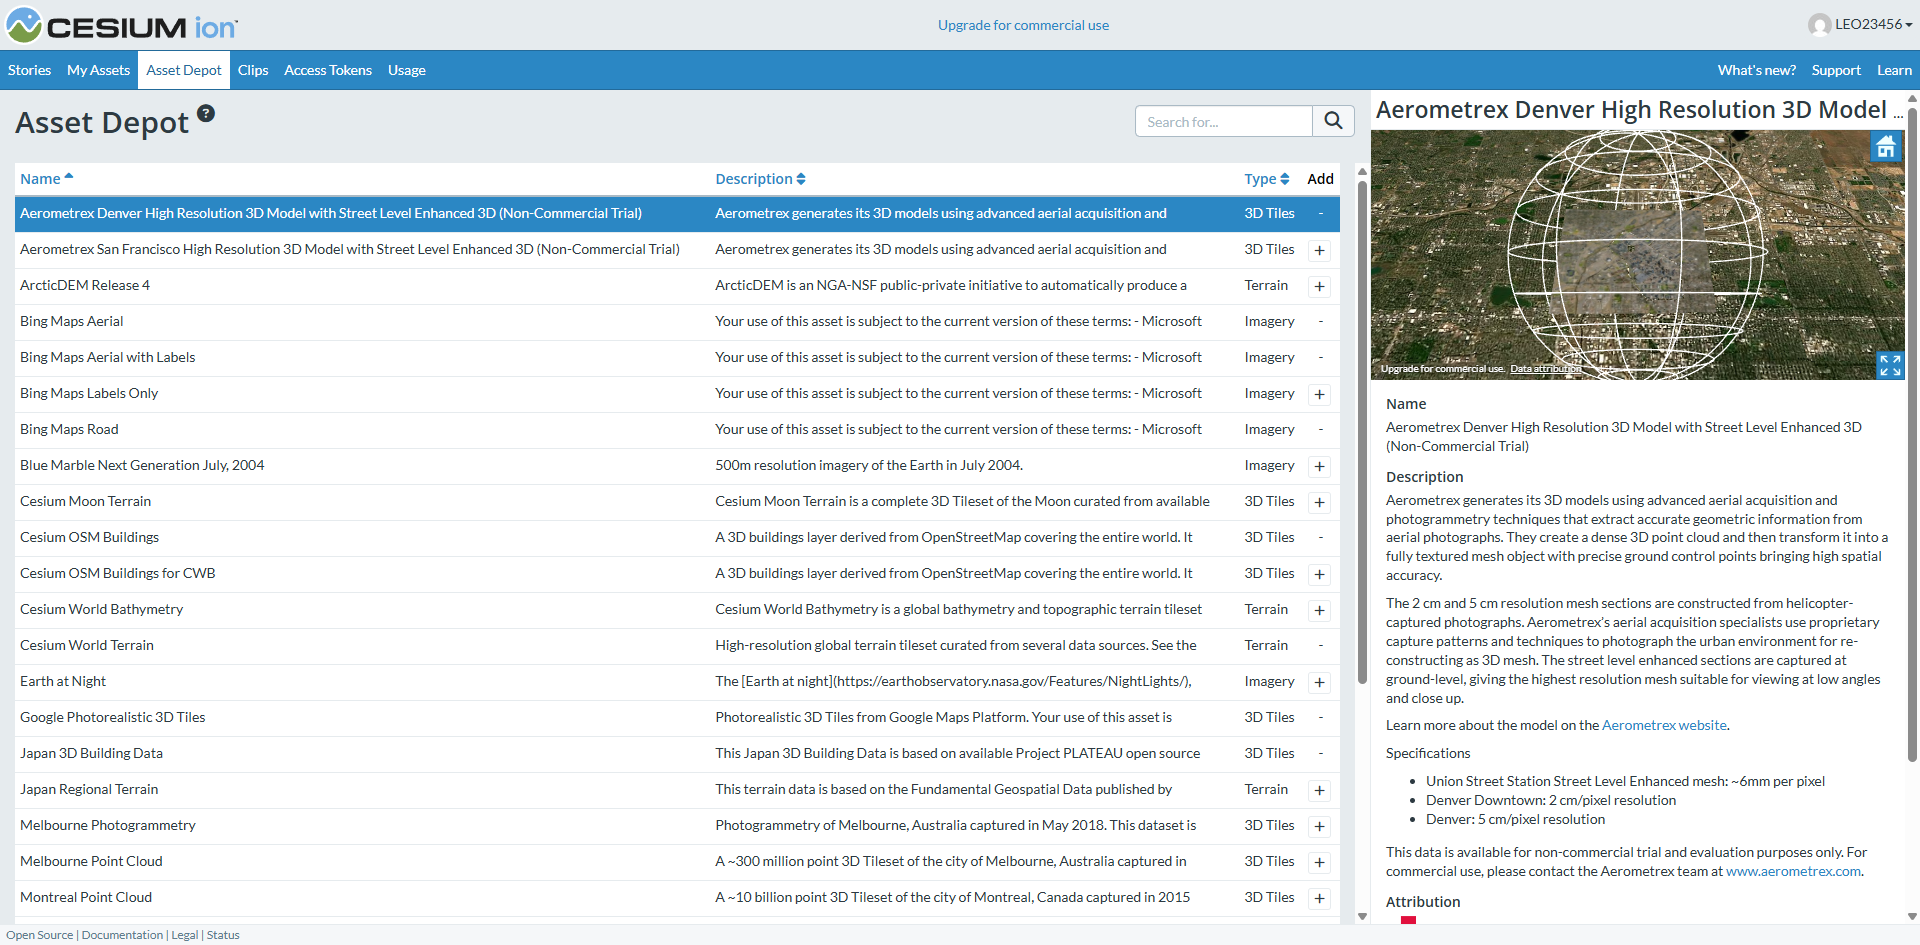Screen dimensions: 1920x945
Task: Select Cesium World Terrain row
Action: (x=677, y=646)
